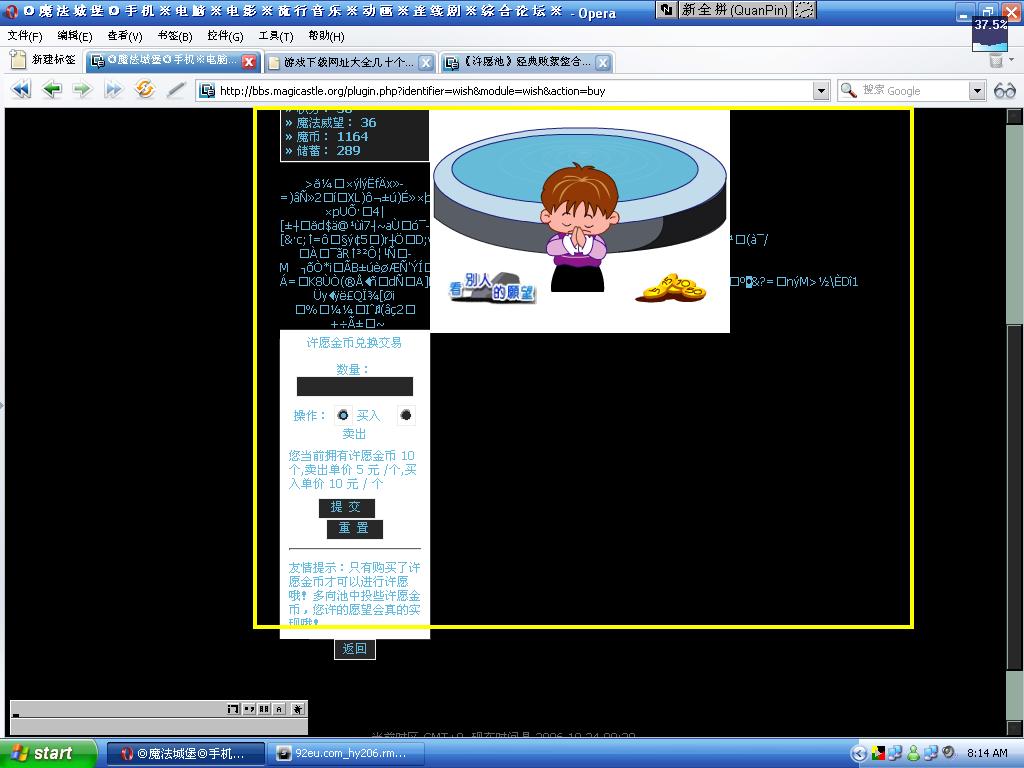Click the page icon inside the address bar
This screenshot has width=1024, height=768.
(207, 90)
